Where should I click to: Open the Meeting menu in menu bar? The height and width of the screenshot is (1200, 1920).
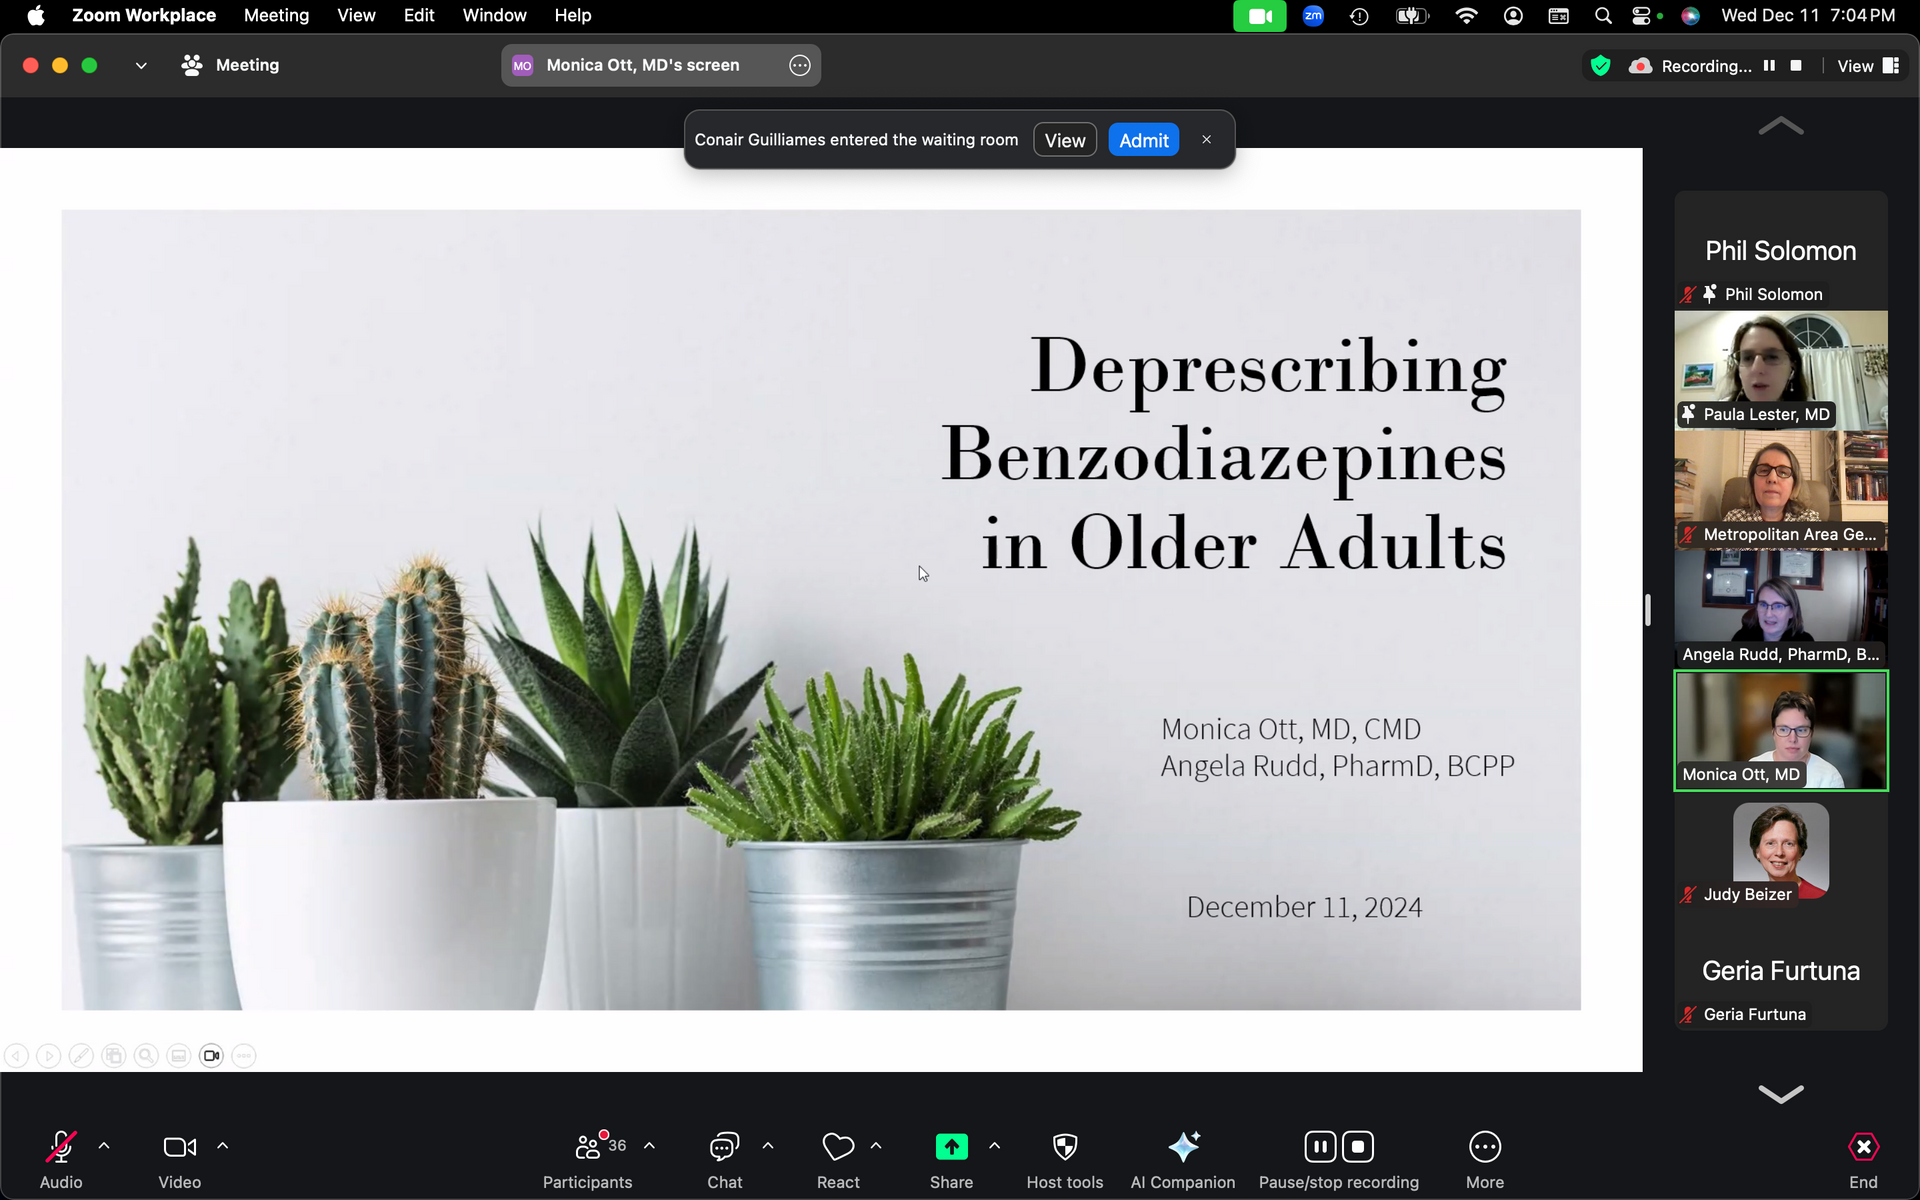click(x=276, y=15)
